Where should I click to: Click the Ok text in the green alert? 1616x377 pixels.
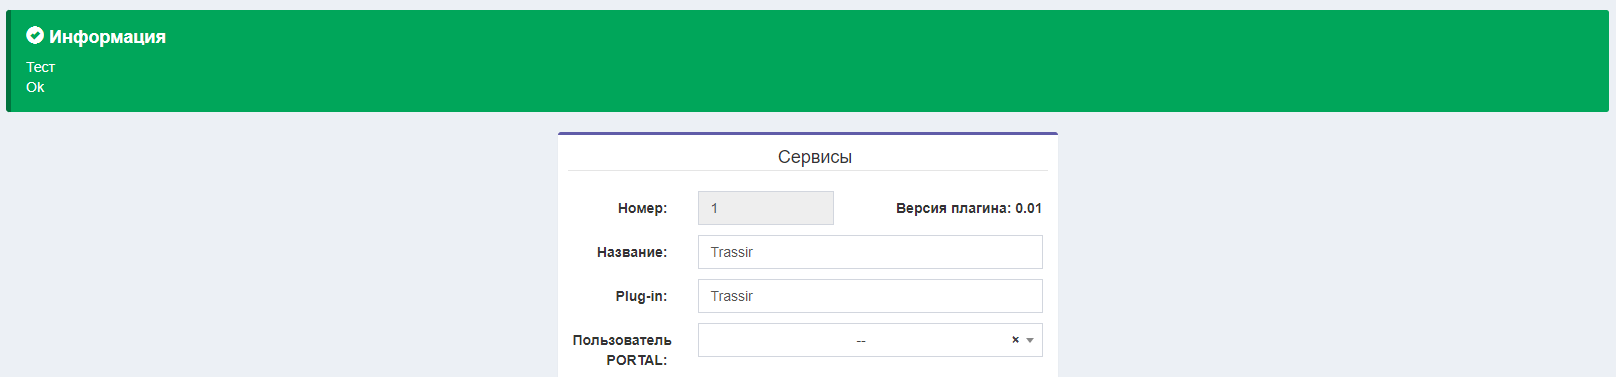tap(35, 87)
